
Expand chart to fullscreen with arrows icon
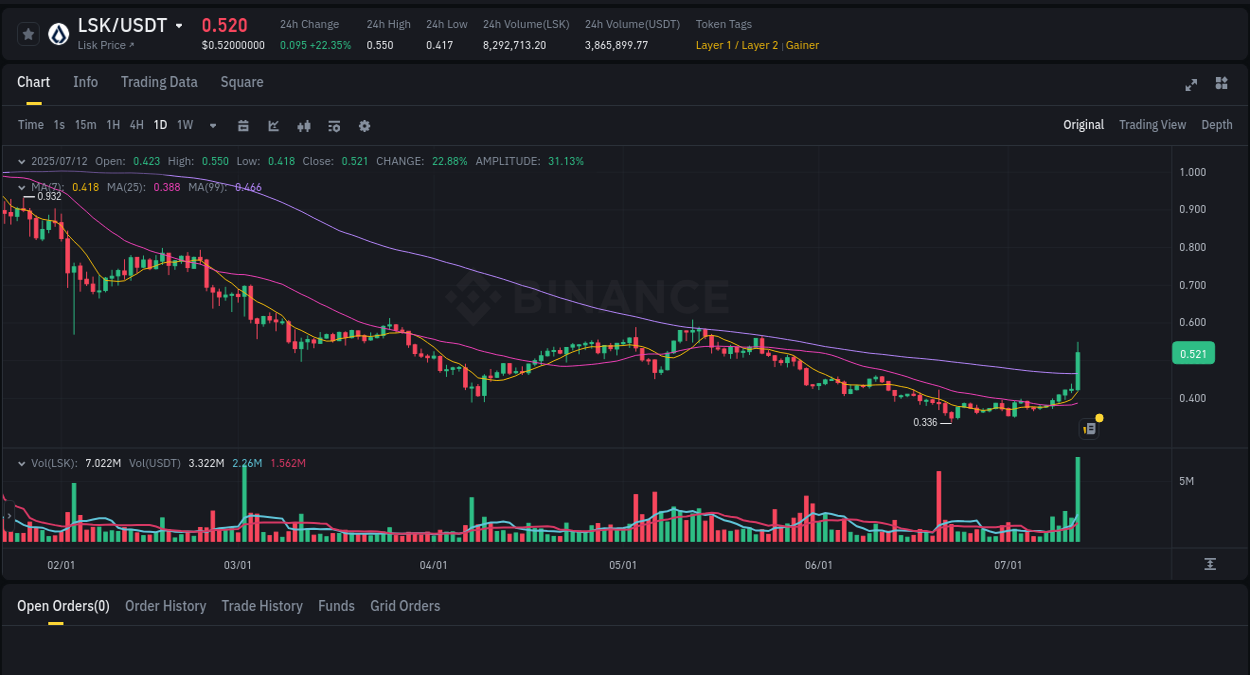pos(1191,85)
